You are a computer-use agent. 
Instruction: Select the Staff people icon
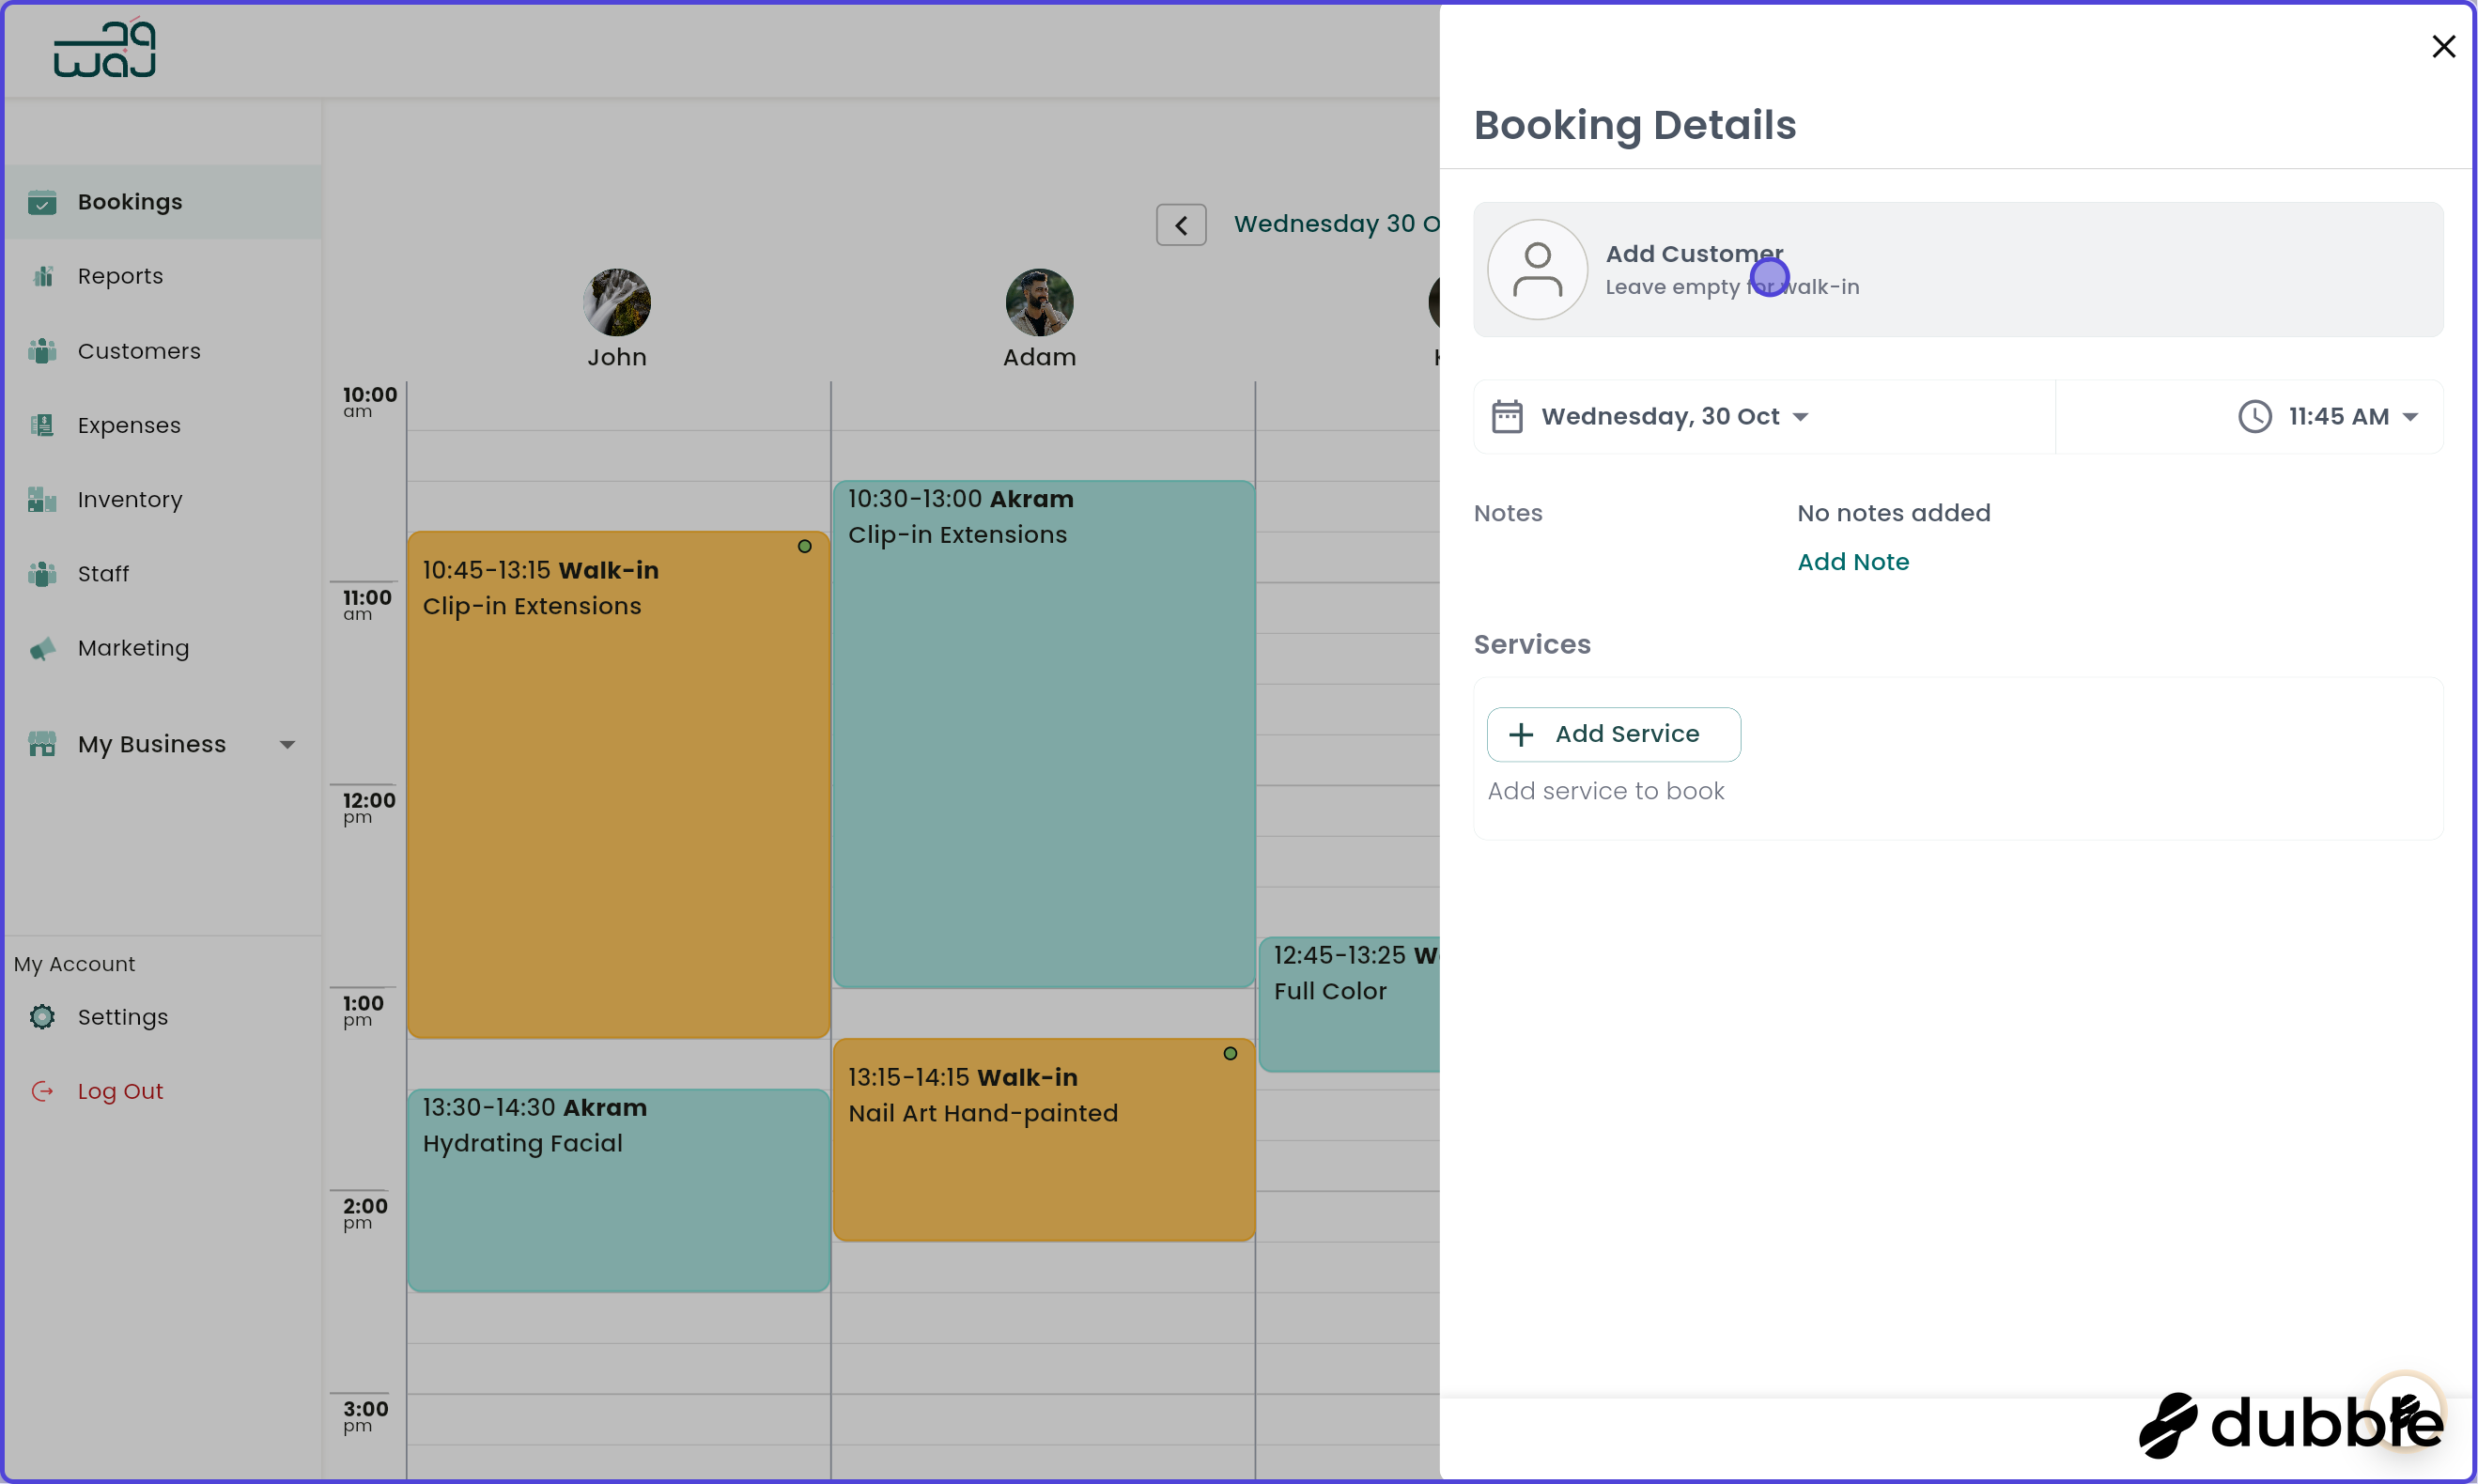42,573
